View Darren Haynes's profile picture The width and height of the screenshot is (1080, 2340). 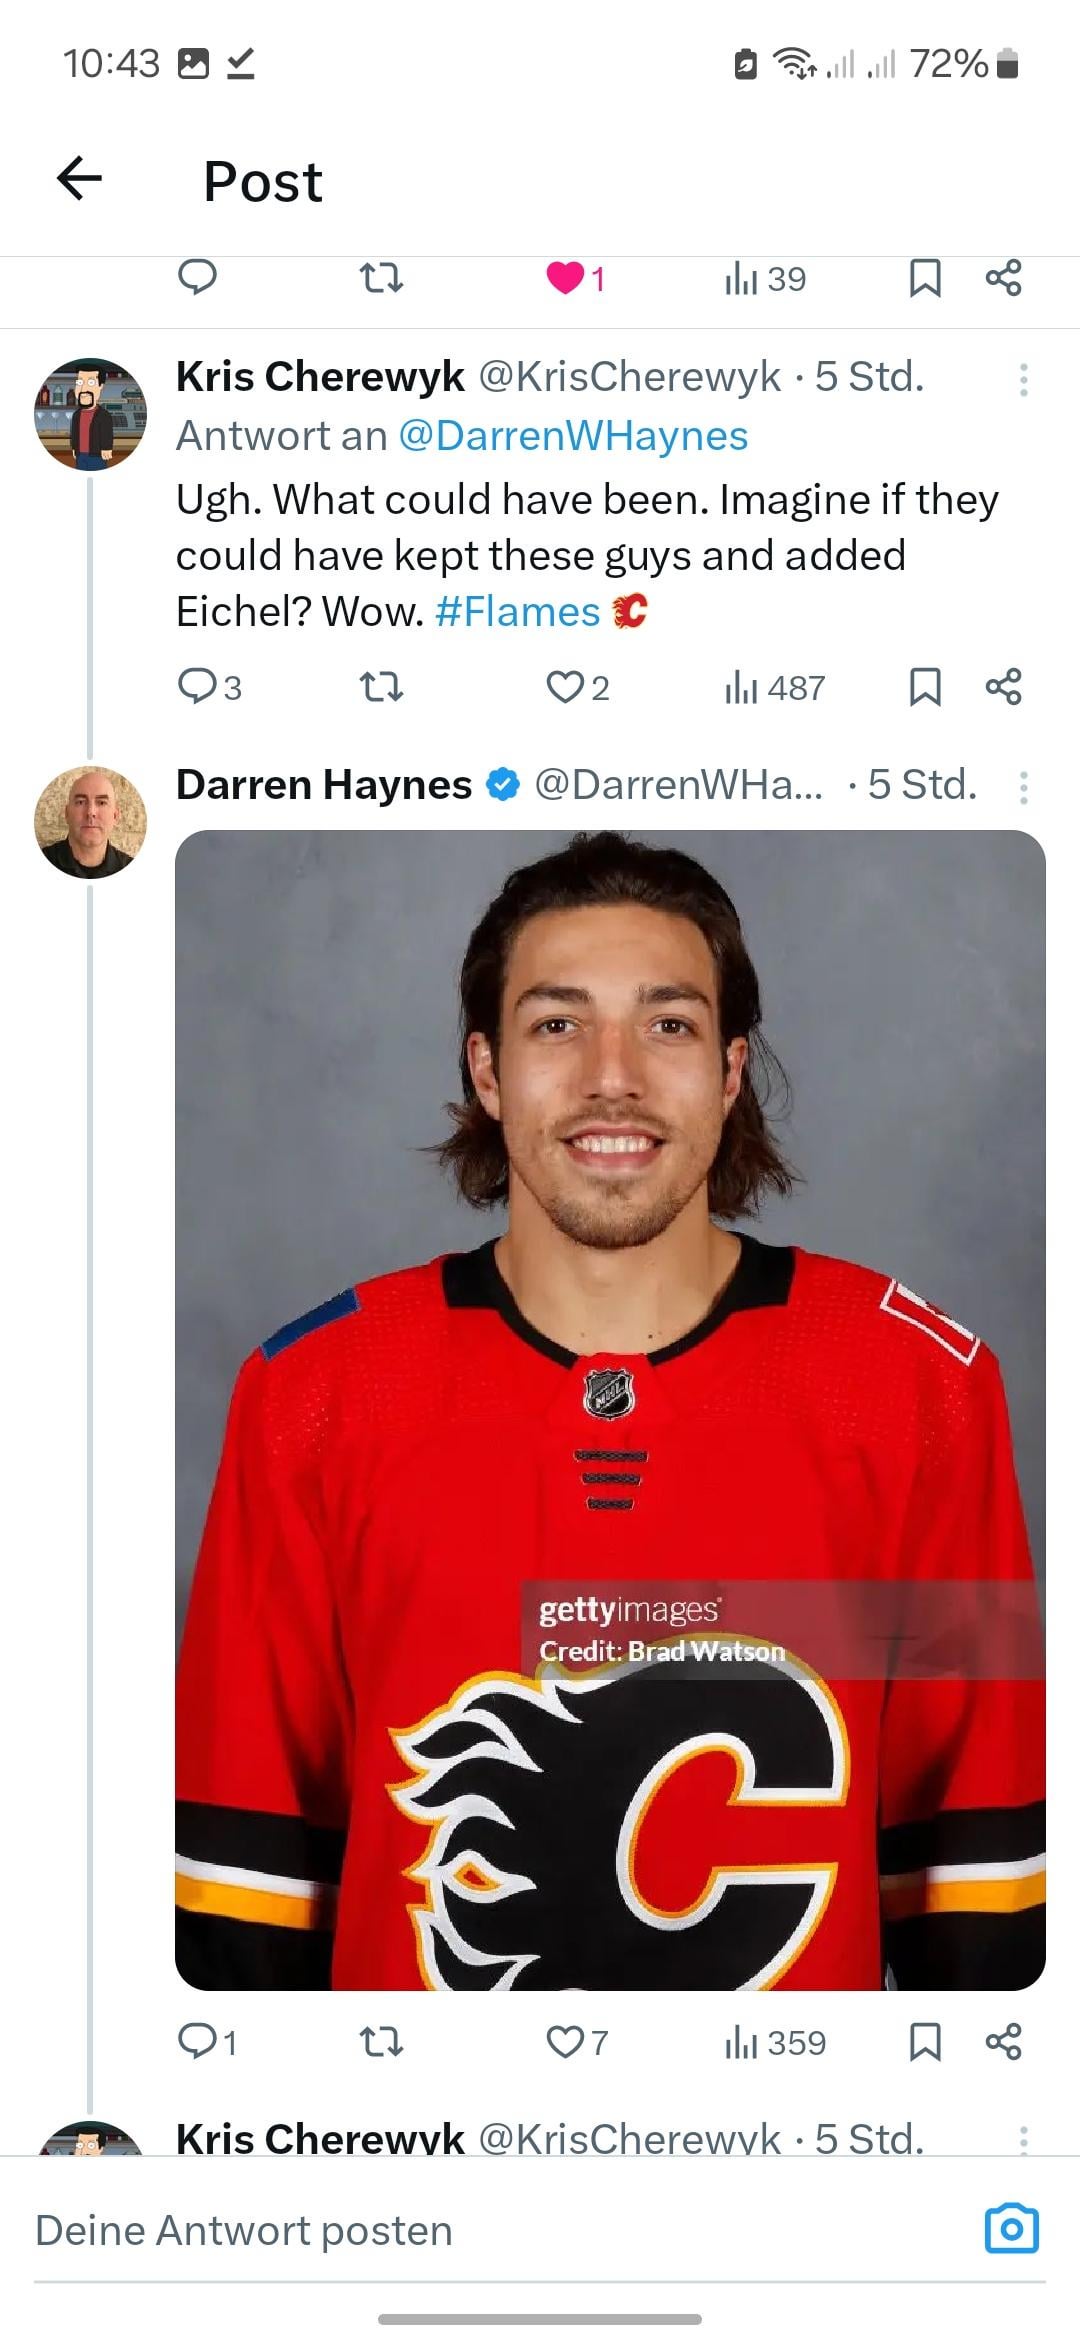tap(90, 822)
